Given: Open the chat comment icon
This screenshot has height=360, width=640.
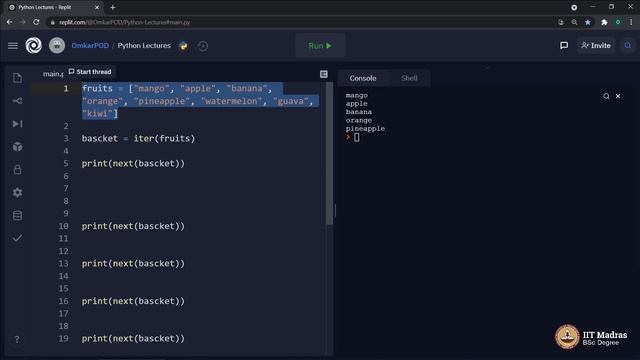Looking at the screenshot, I should [564, 45].
